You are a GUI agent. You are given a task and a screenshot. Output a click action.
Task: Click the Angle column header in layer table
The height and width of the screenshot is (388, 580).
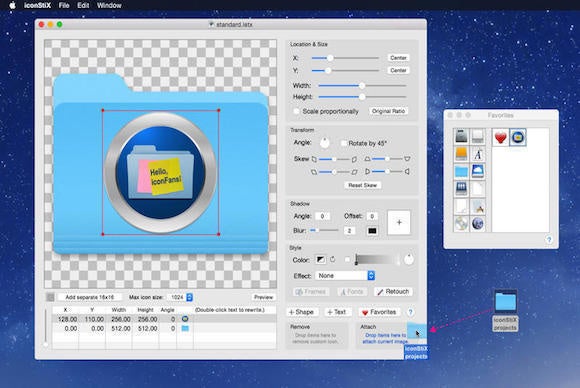point(168,310)
